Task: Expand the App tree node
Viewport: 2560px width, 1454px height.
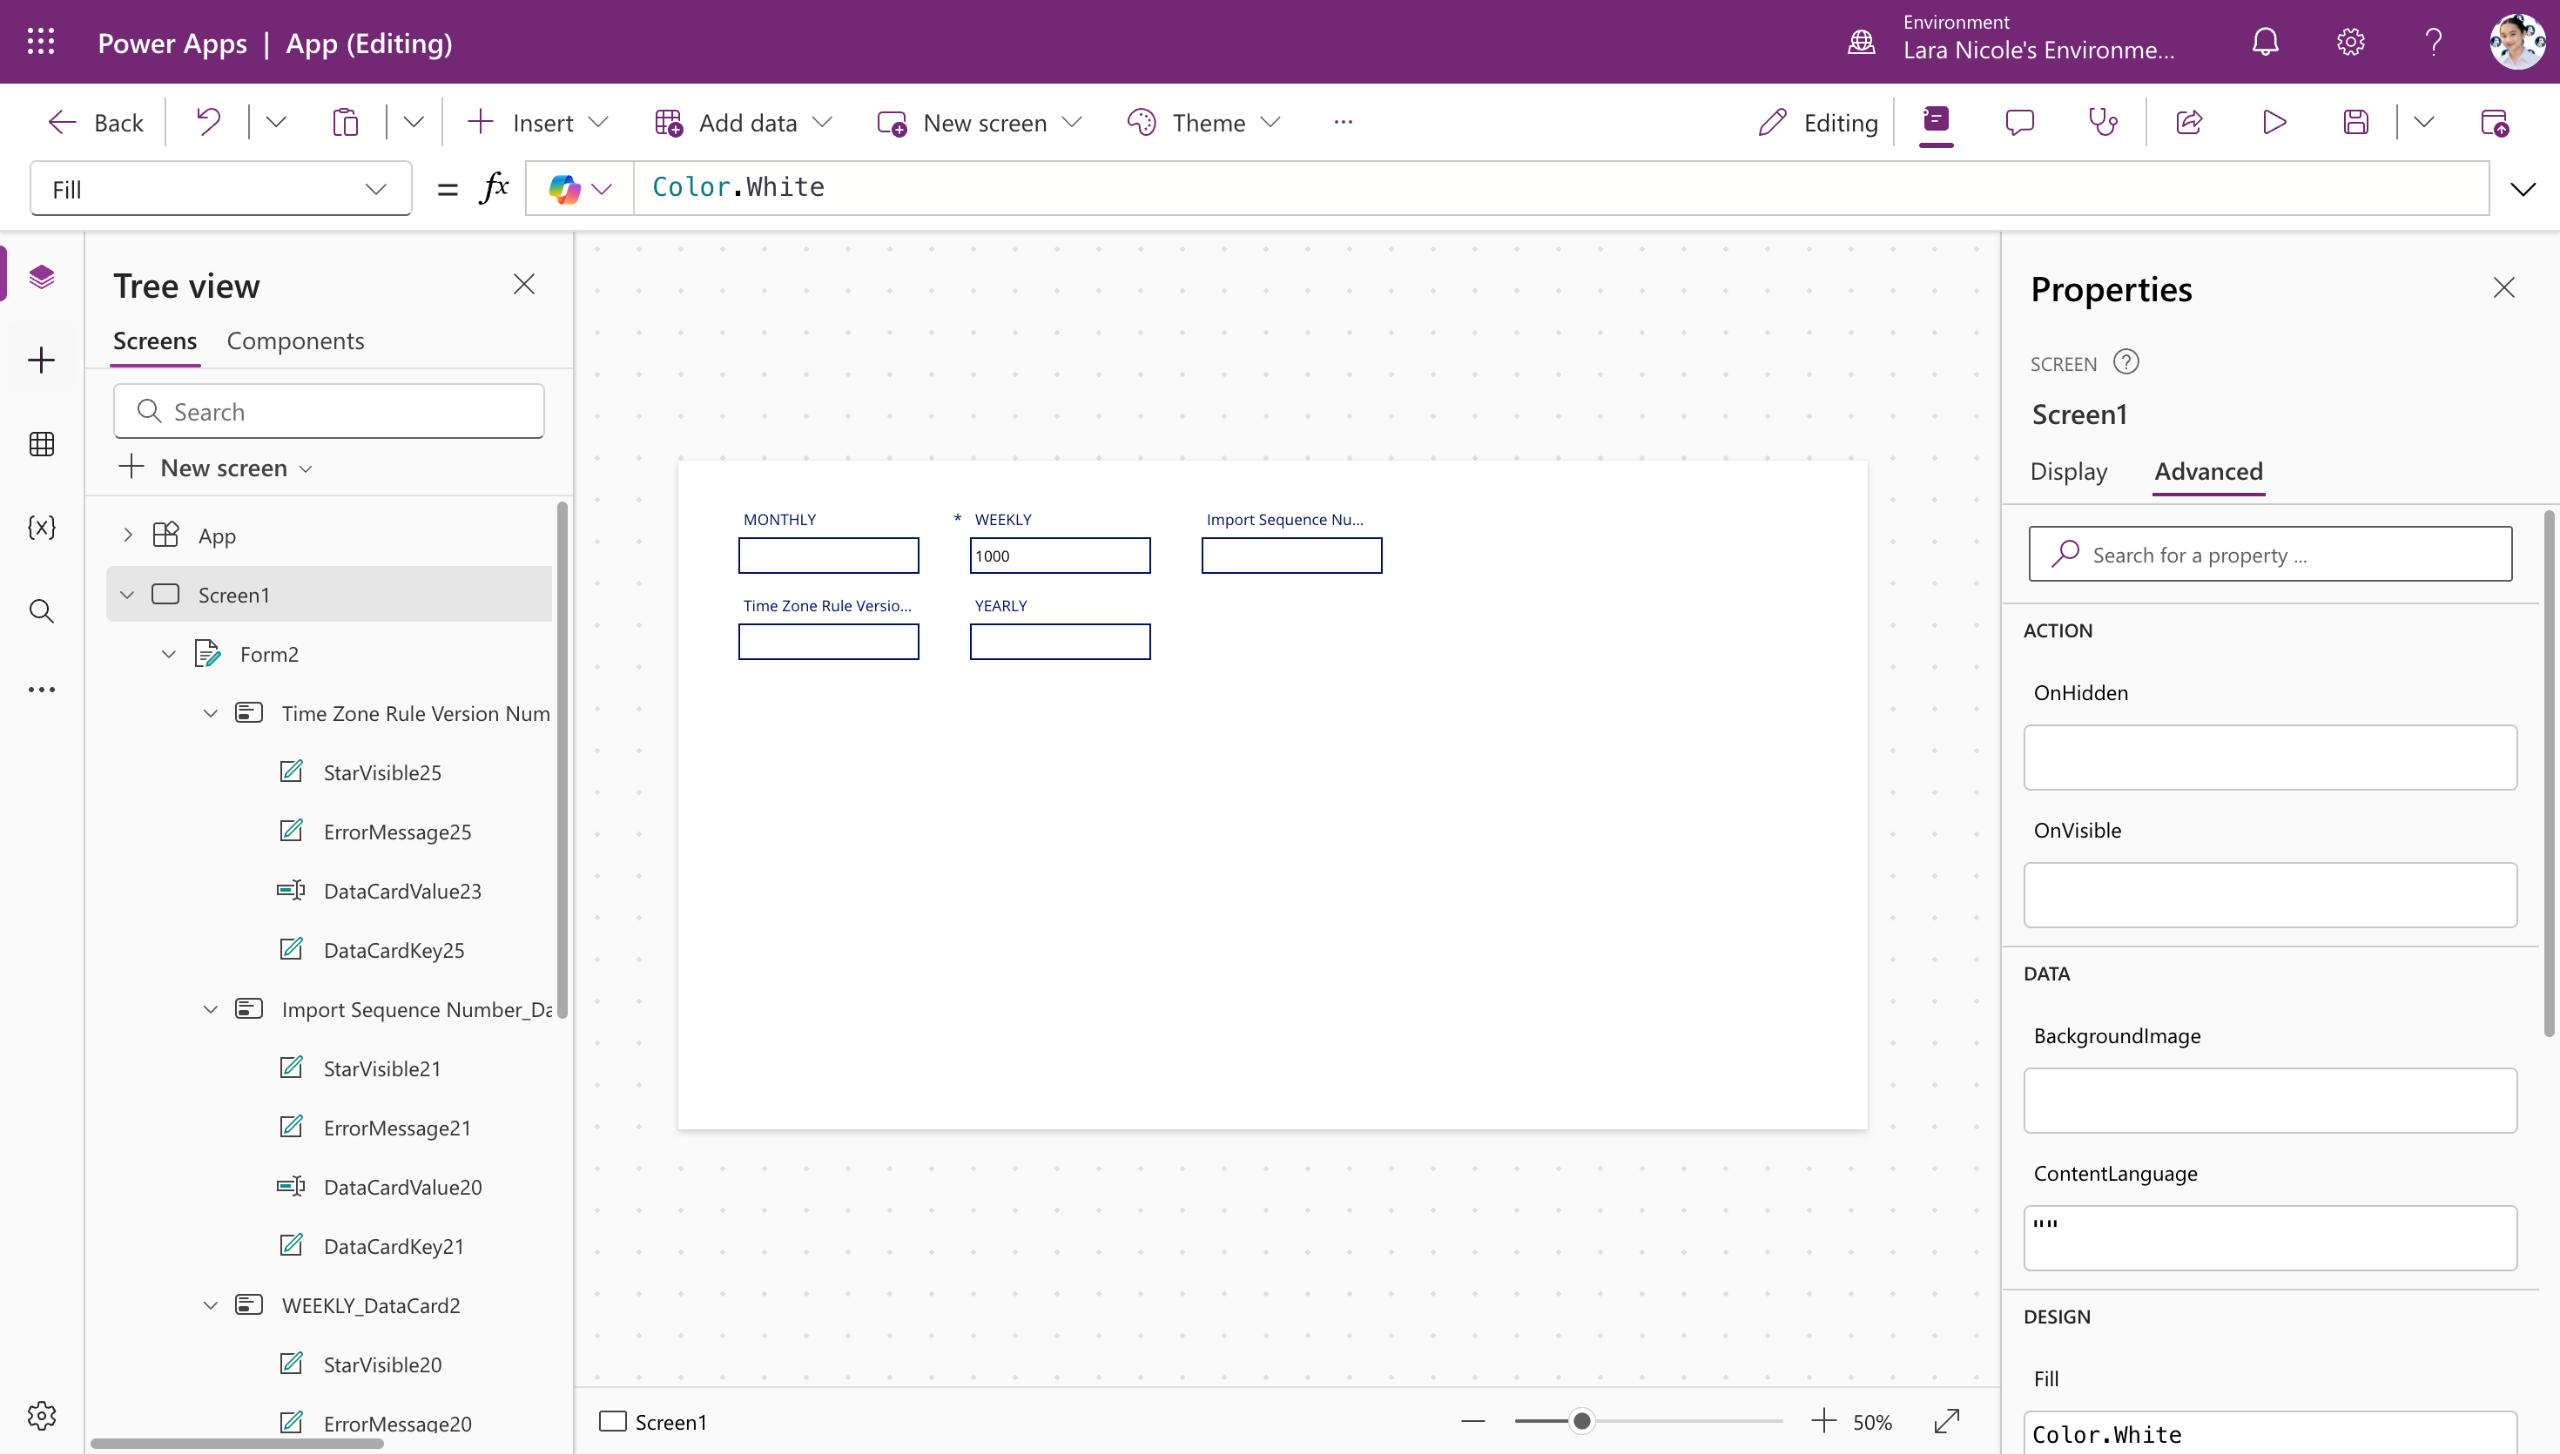Action: coord(128,535)
